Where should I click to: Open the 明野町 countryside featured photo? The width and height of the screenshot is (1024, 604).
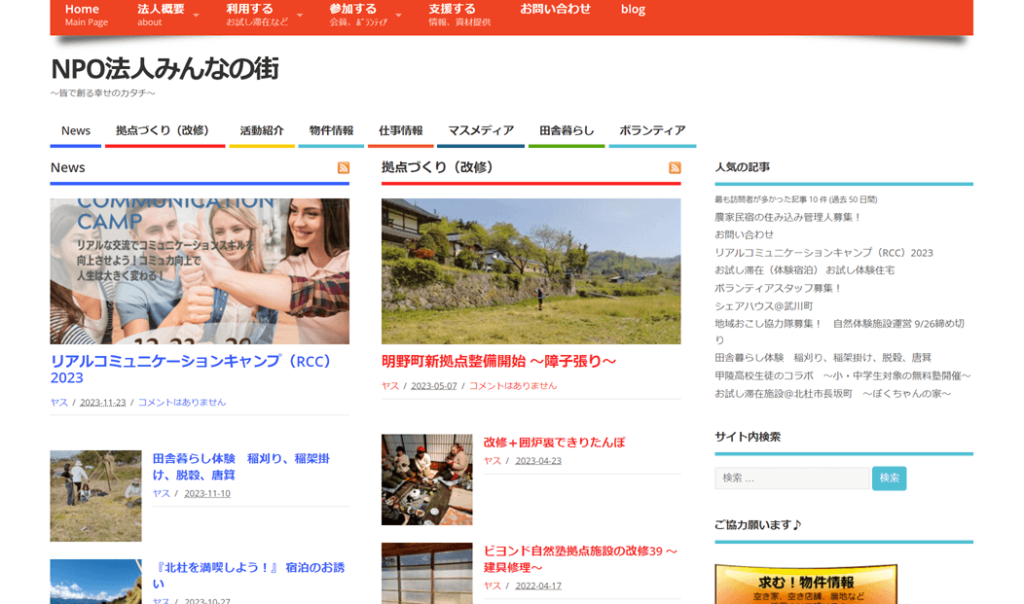[531, 271]
